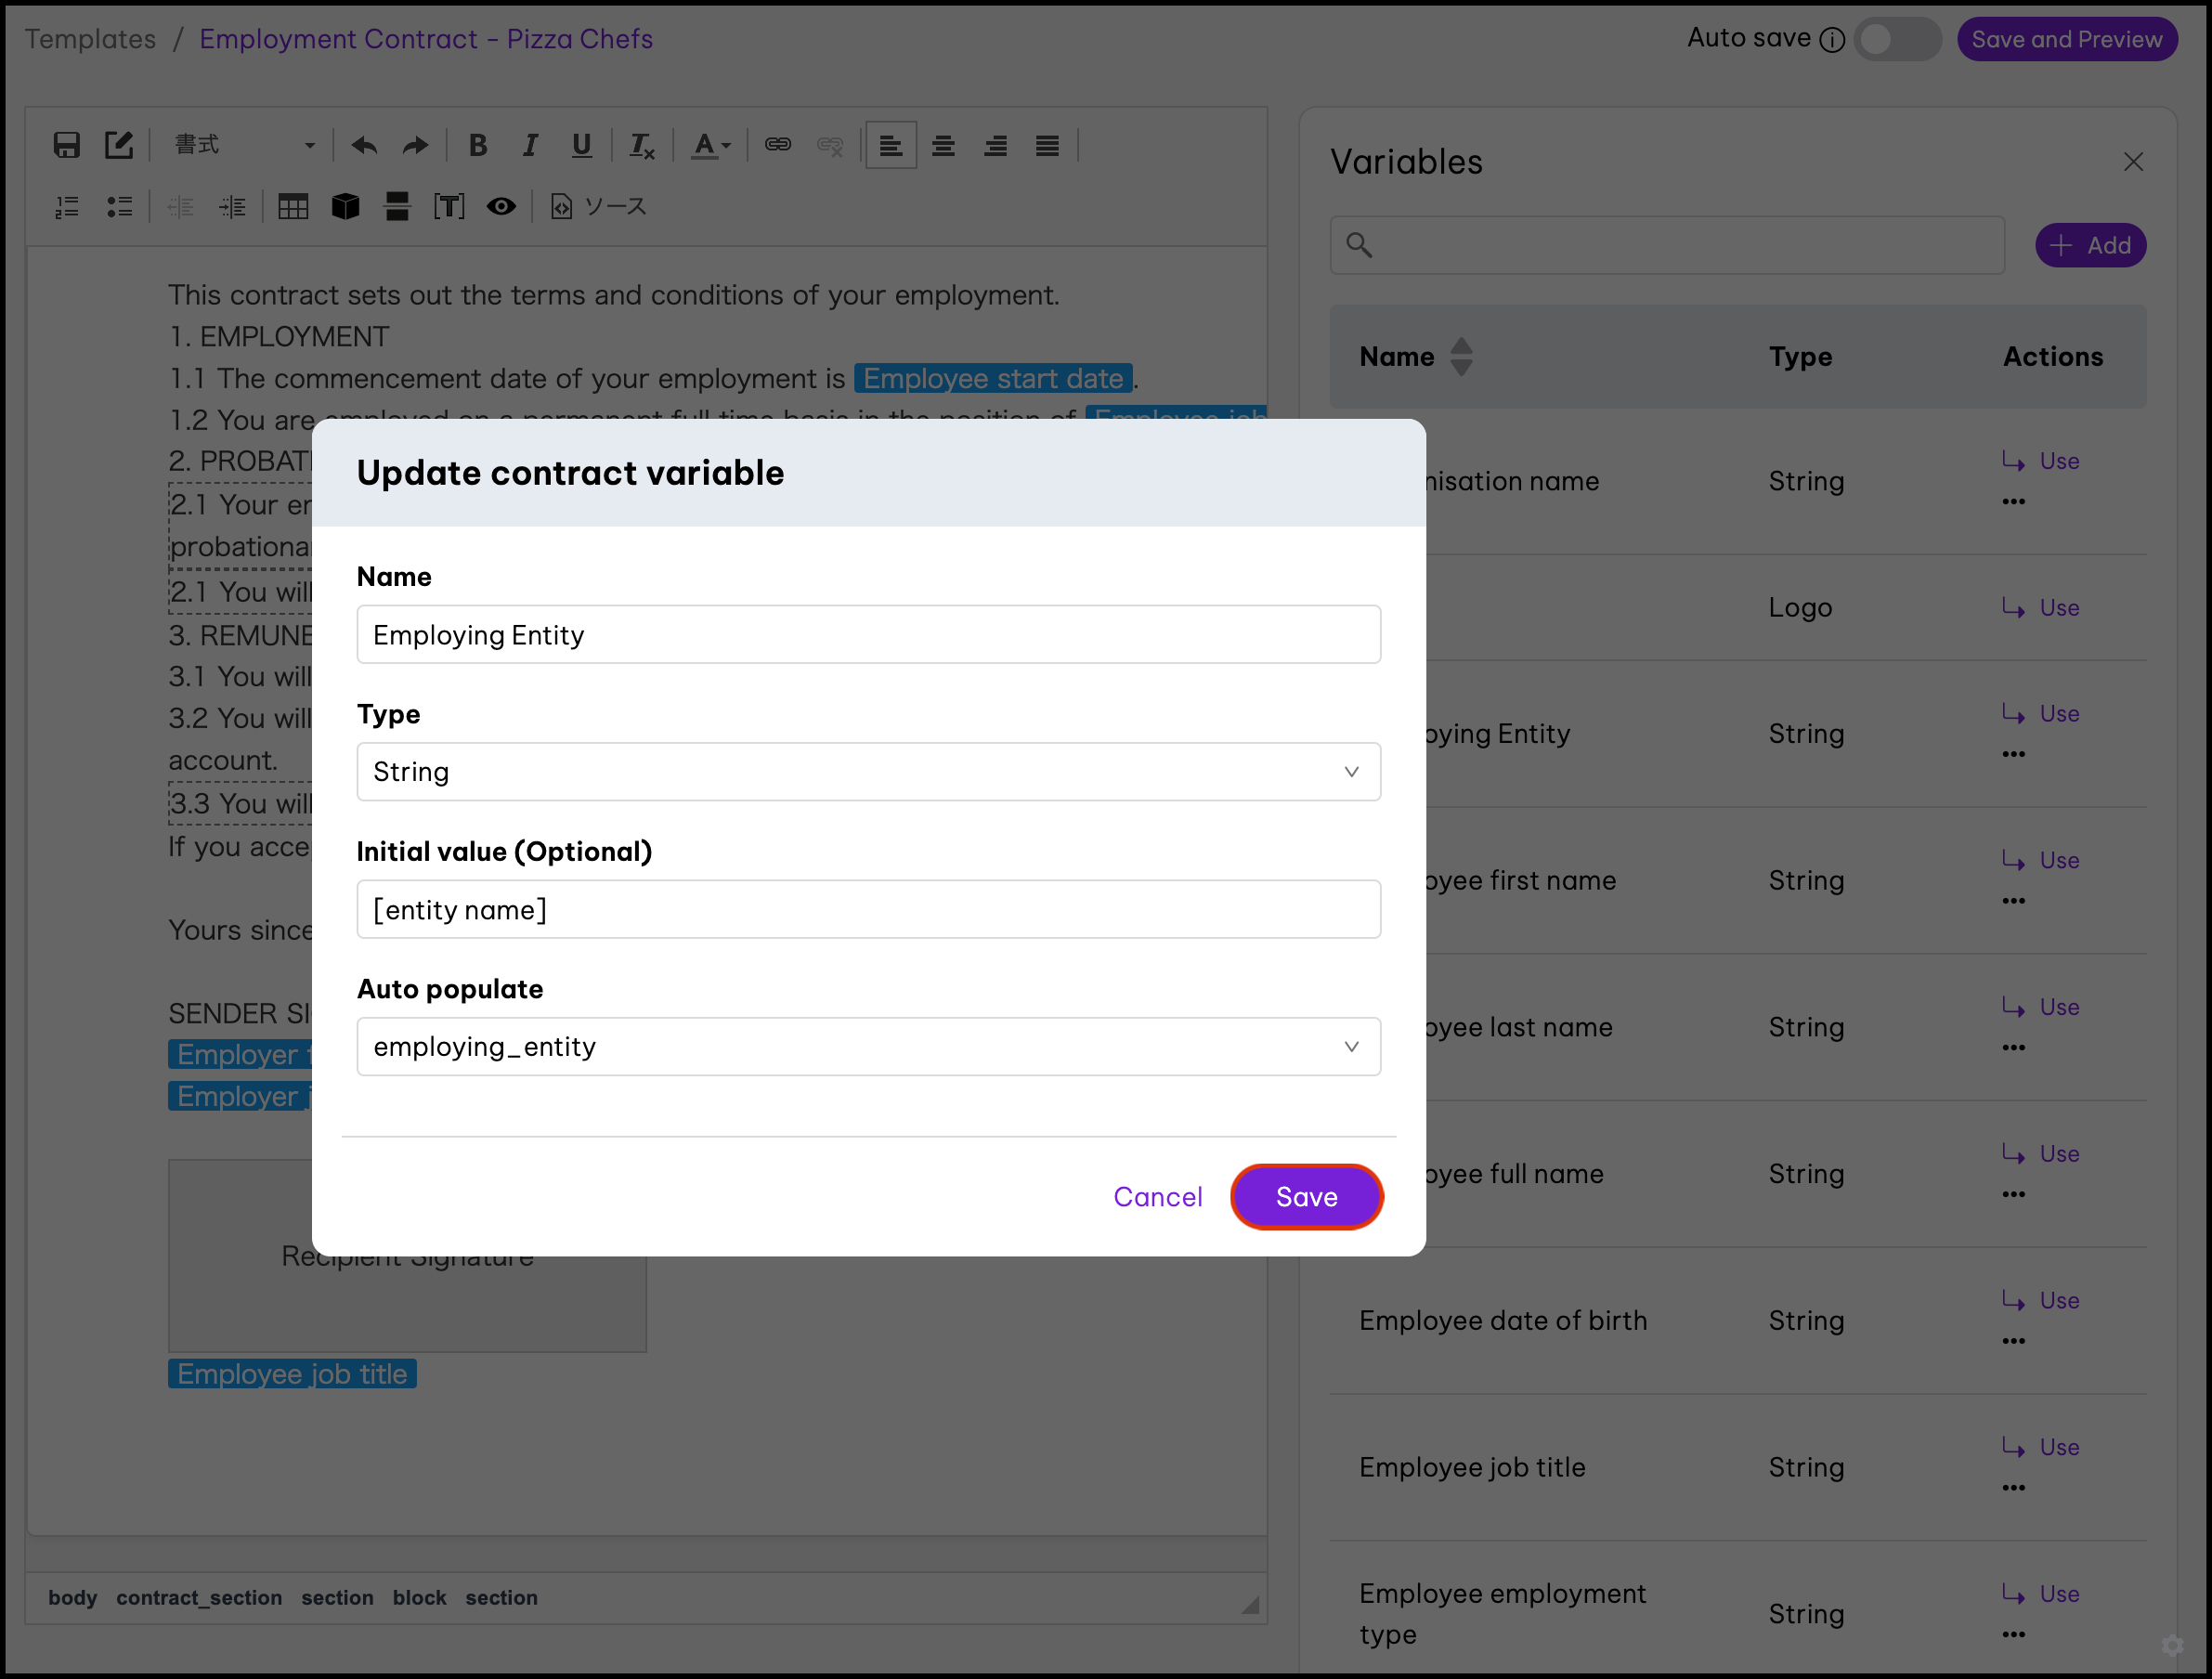Image resolution: width=2212 pixels, height=1679 pixels.
Task: Click the justify text alignment icon
Action: tap(1047, 145)
